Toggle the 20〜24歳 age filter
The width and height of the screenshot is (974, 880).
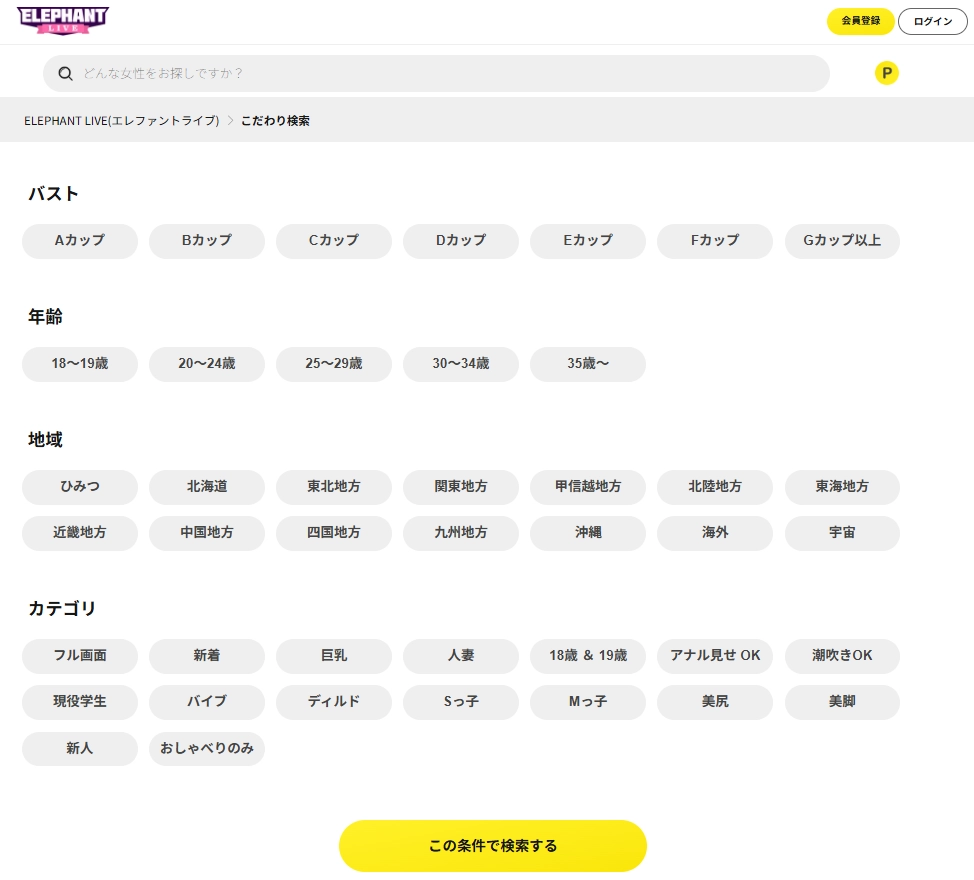[206, 364]
